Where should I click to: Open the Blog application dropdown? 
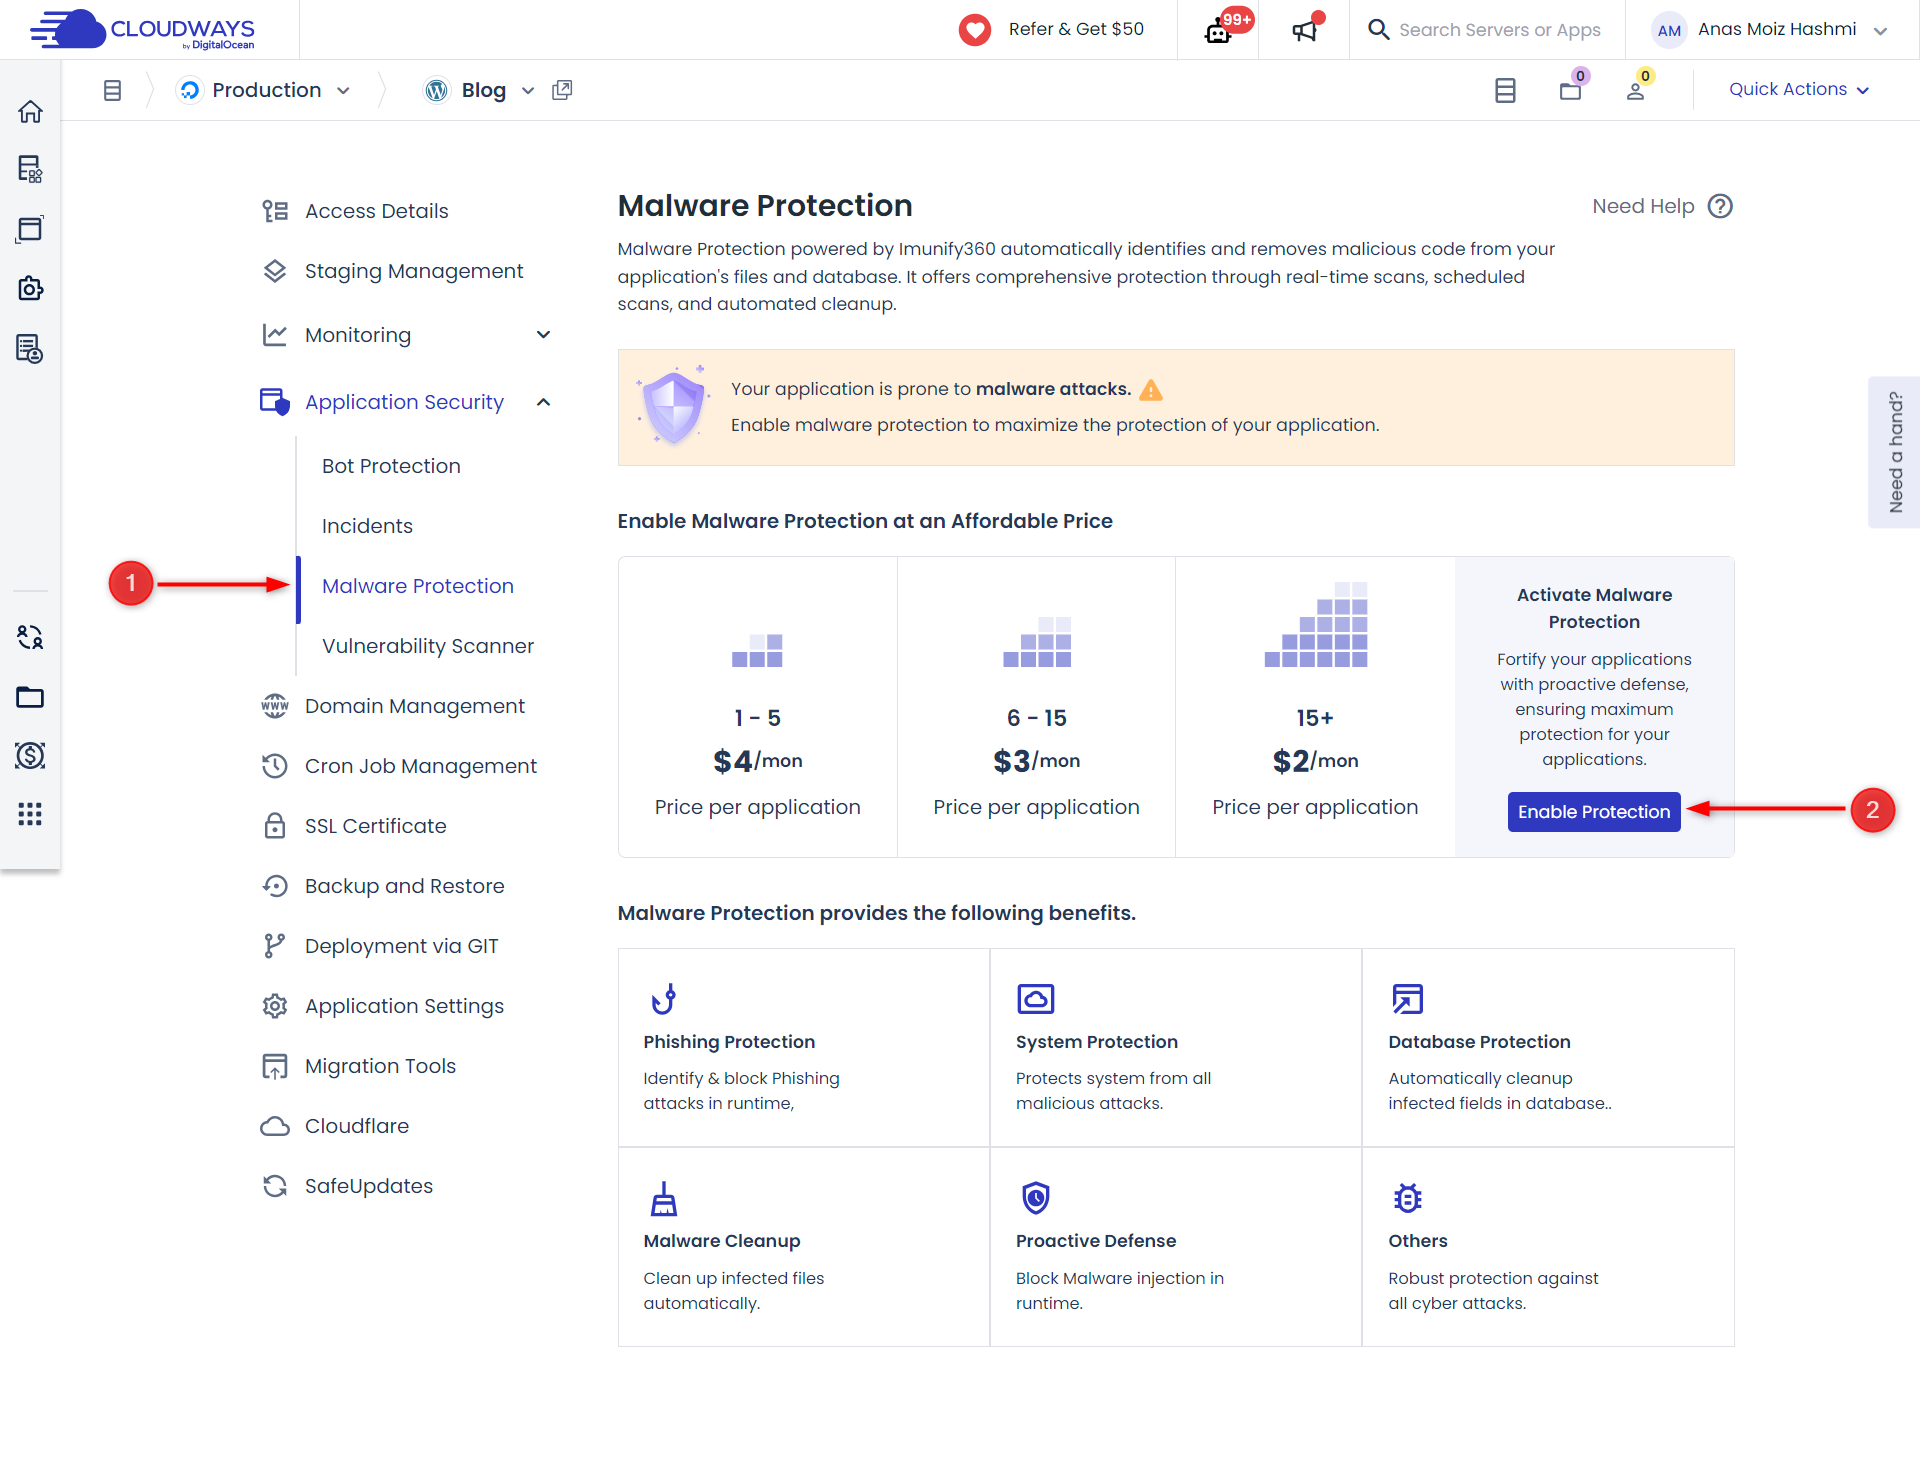(528, 90)
